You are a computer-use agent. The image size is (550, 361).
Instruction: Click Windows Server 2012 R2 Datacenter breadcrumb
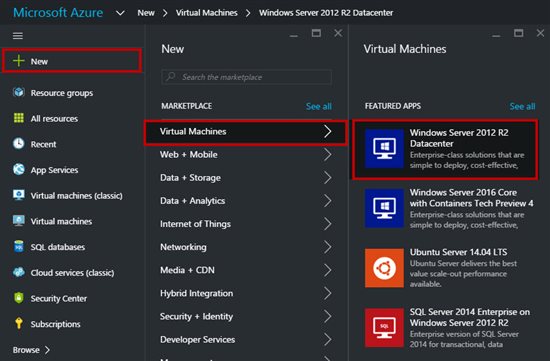pos(326,13)
